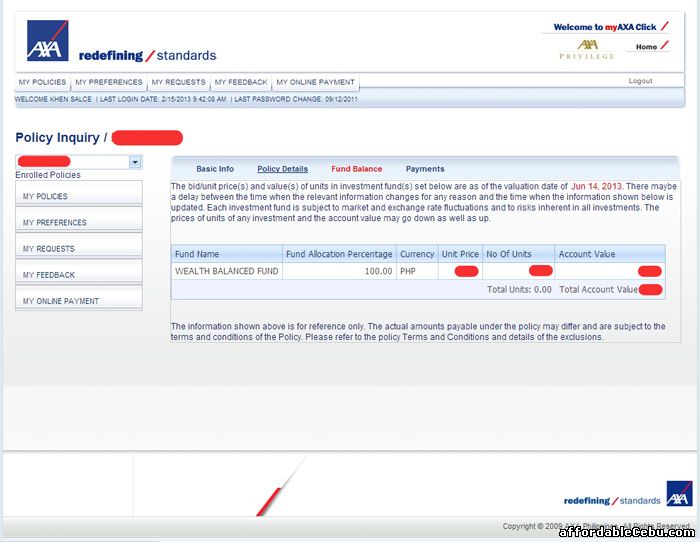Click the Enrolled Policies label
This screenshot has height=542, width=700.
pos(48,175)
